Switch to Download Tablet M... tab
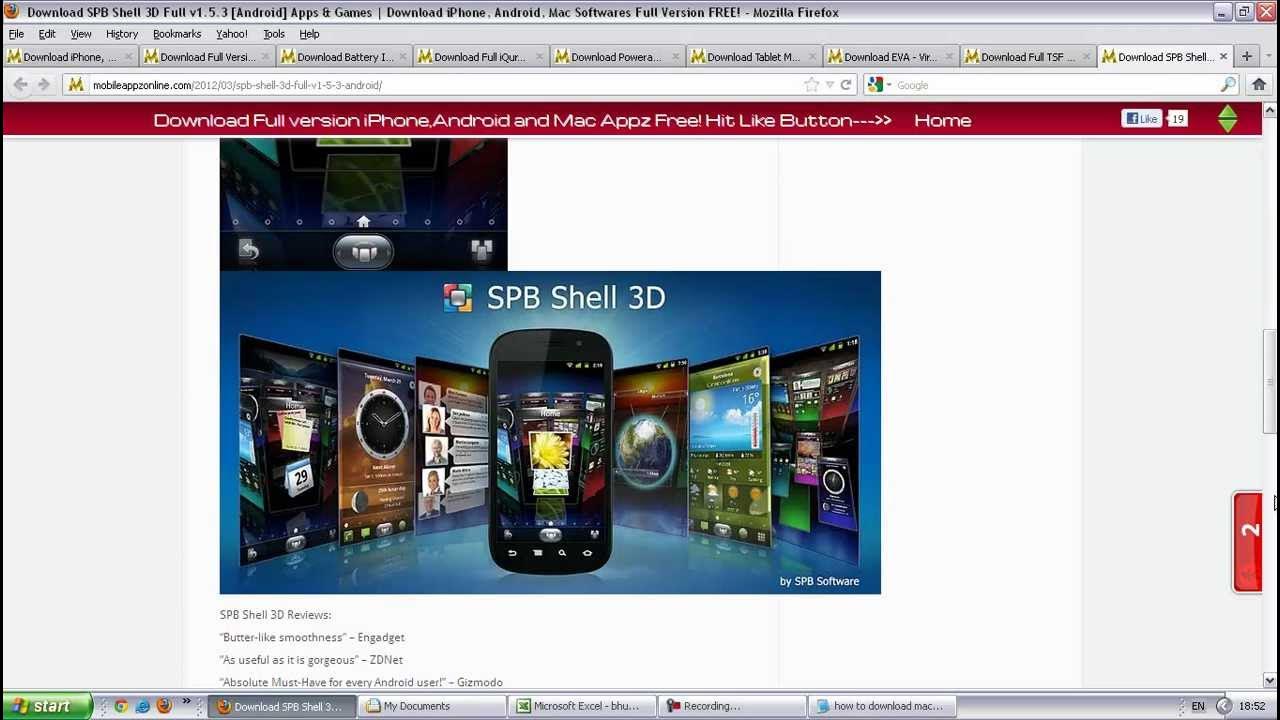The width and height of the screenshot is (1280, 720). click(753, 57)
